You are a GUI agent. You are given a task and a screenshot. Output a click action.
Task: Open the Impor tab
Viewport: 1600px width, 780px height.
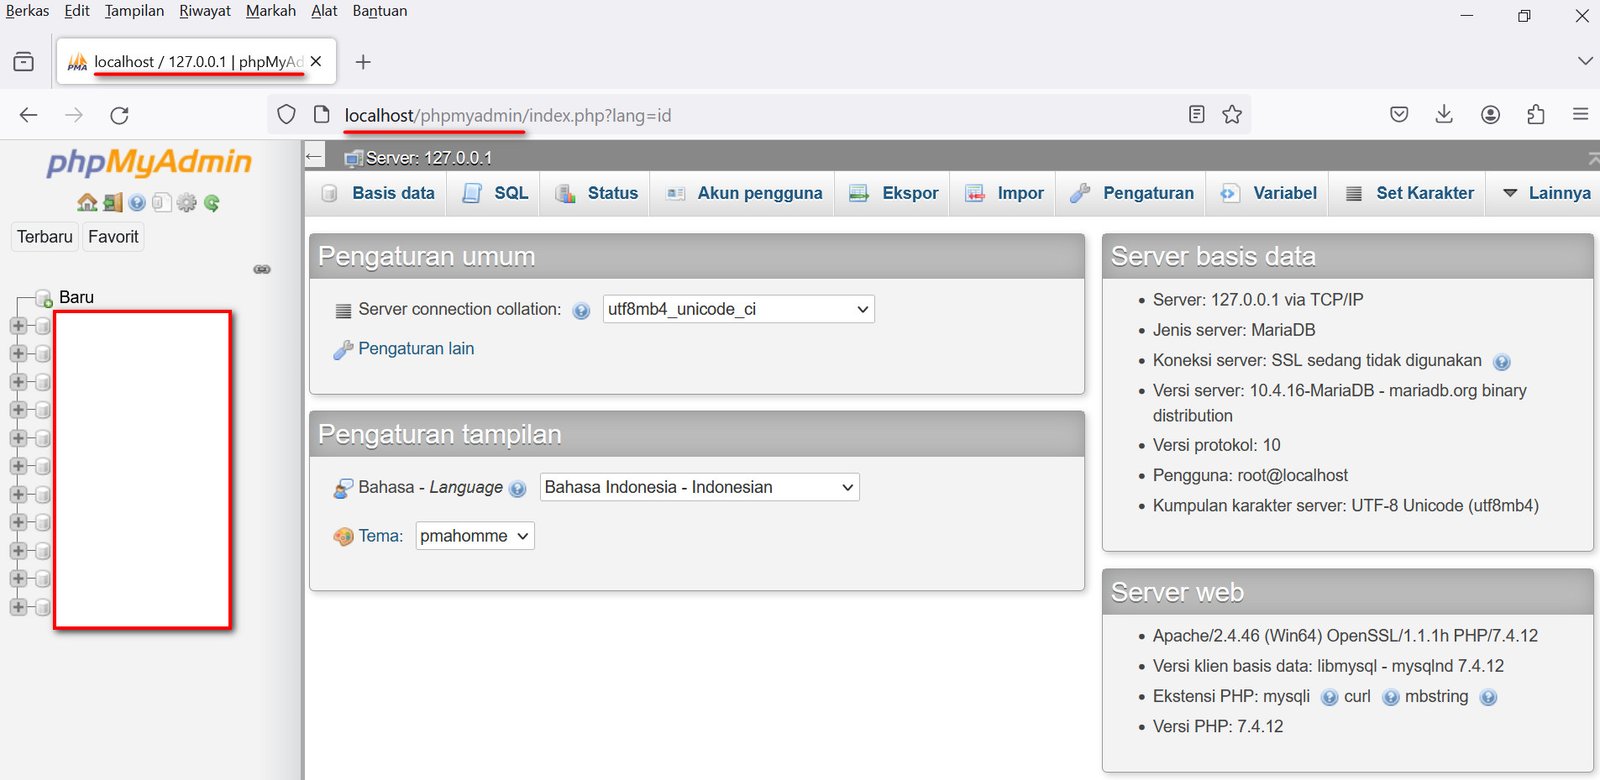(x=1003, y=193)
